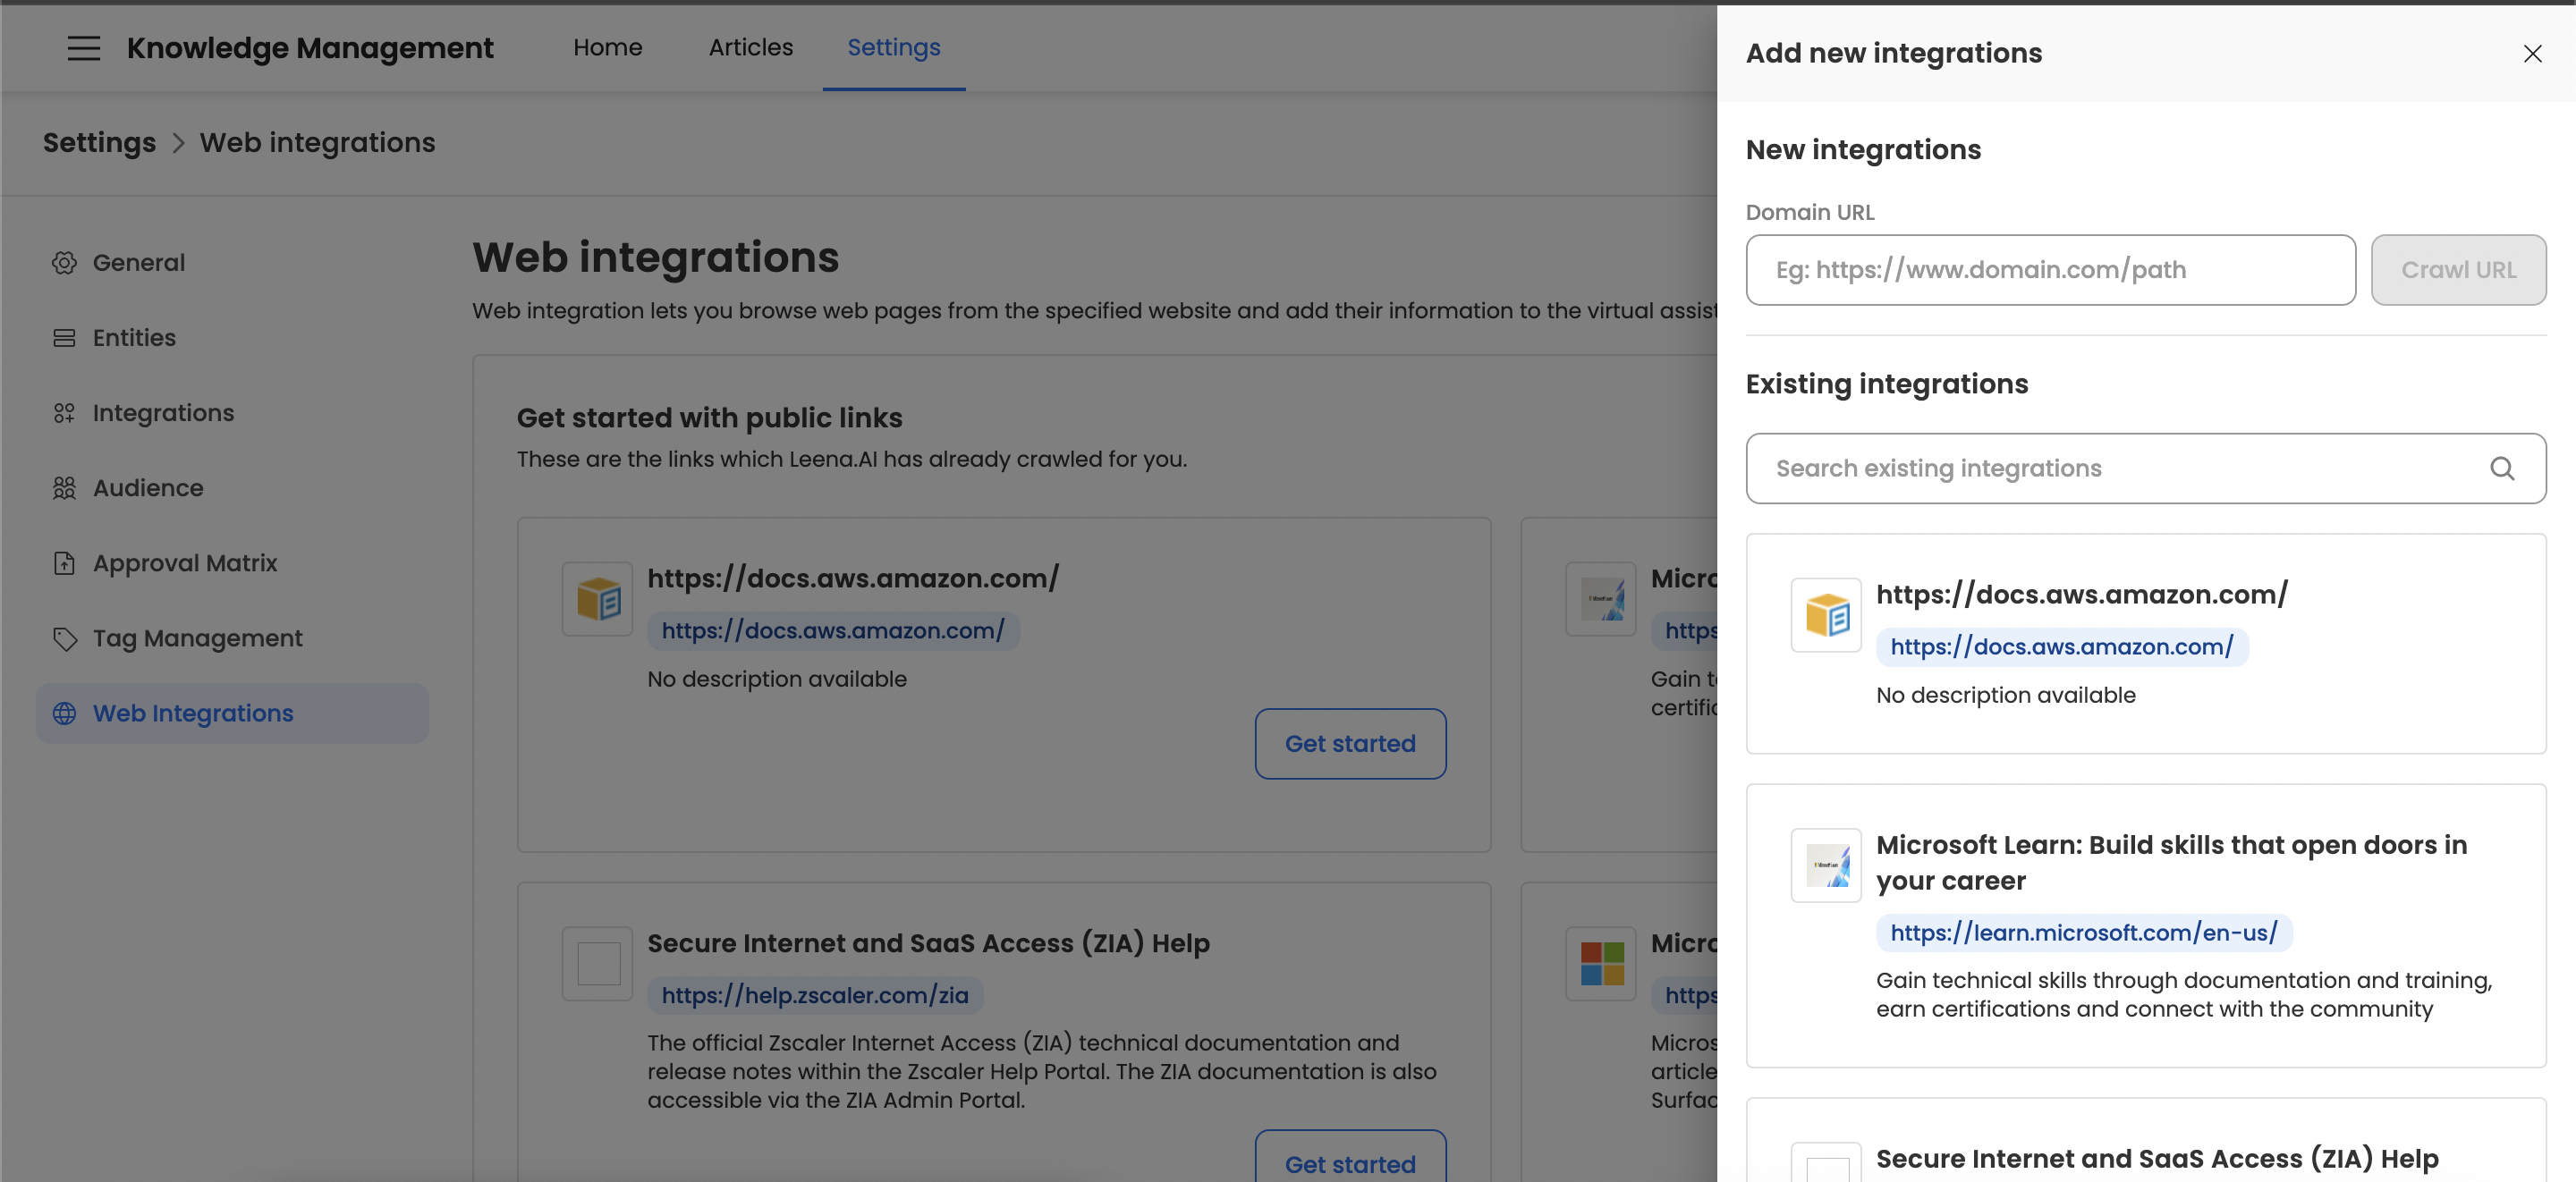Click the Settings breadcrumb link
2576x1182 pixels.
pyautogui.click(x=99, y=143)
